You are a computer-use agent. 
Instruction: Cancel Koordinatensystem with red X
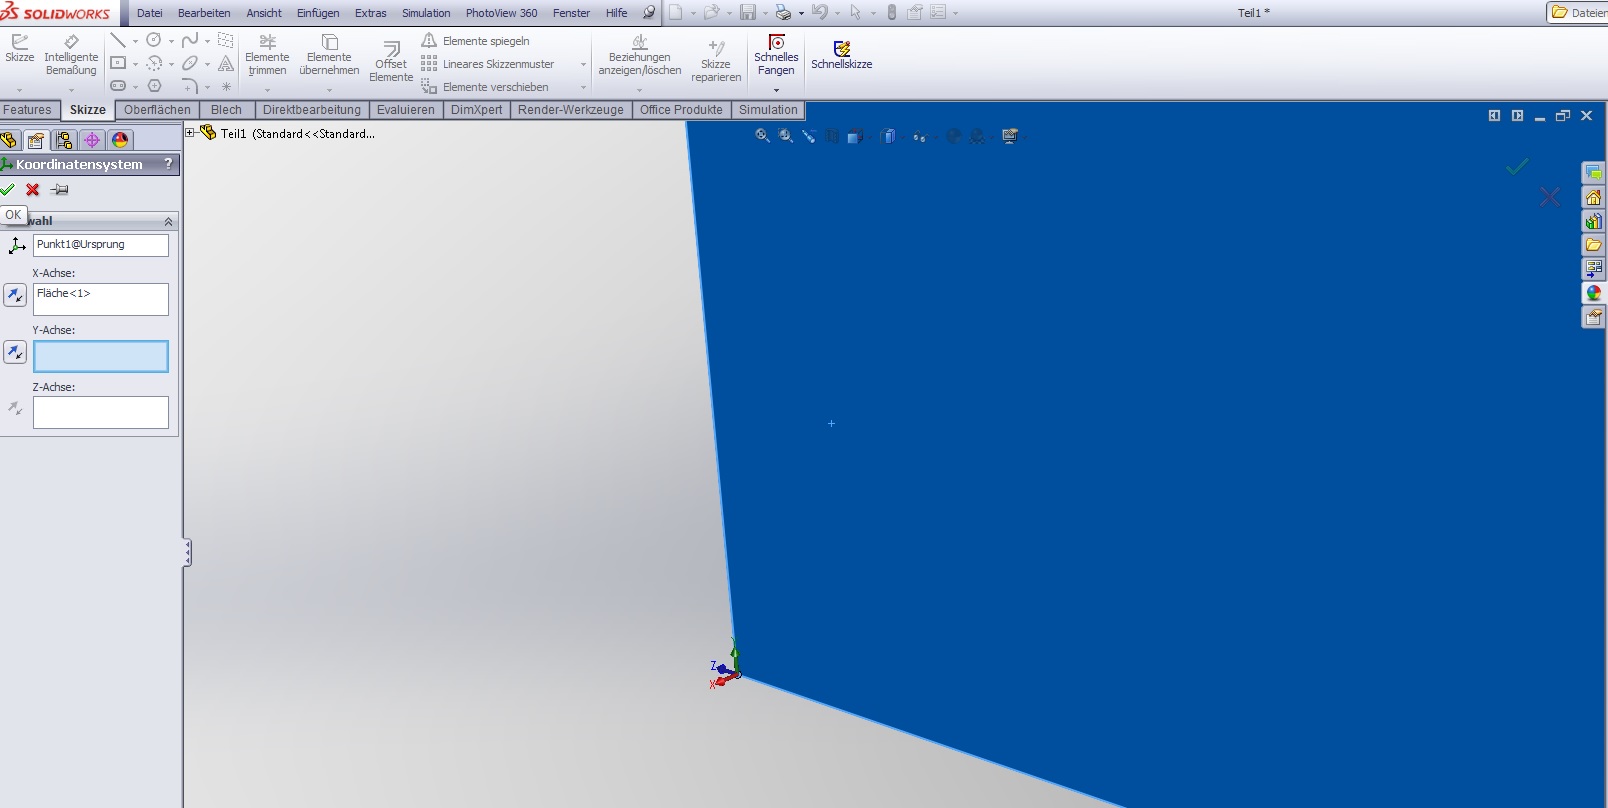pos(33,189)
